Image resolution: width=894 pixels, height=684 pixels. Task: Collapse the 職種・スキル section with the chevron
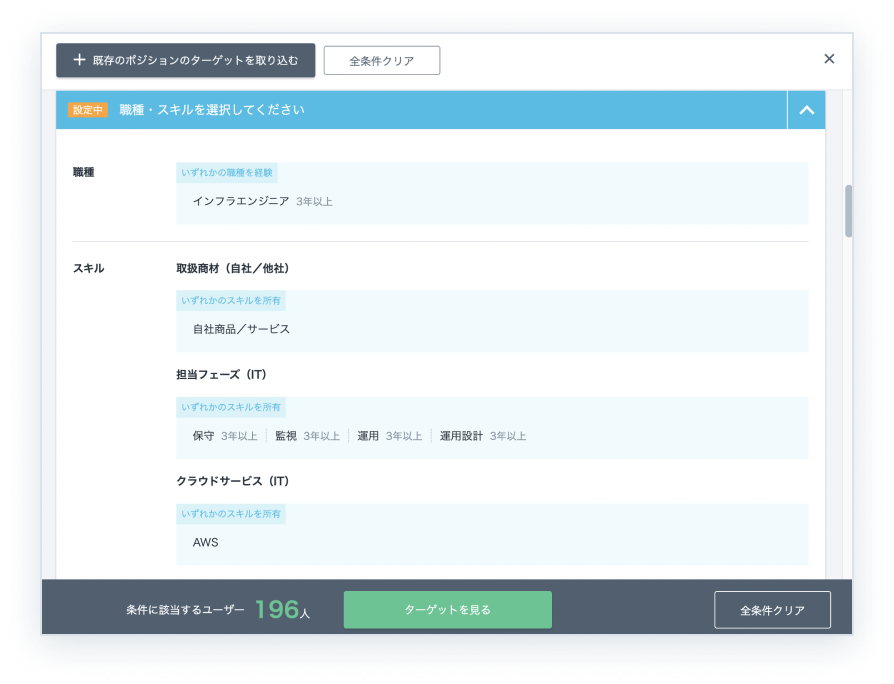click(806, 110)
